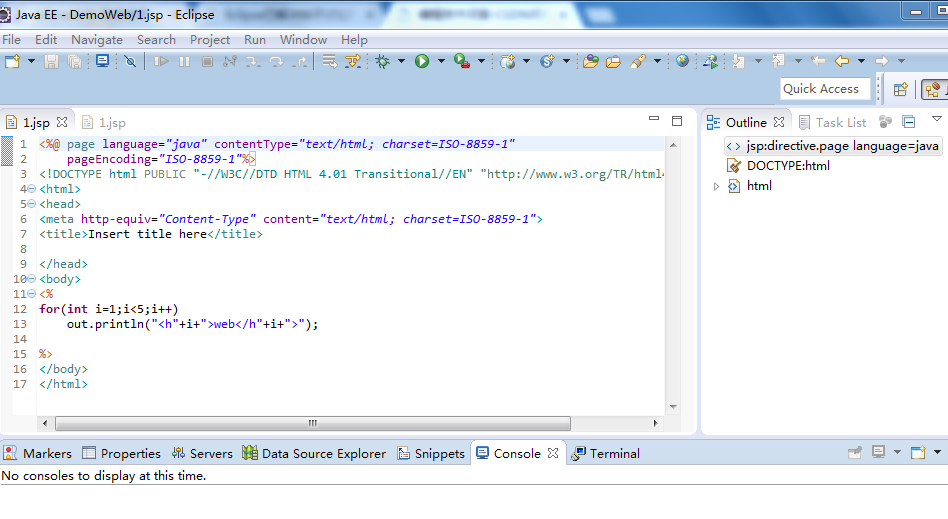Screen dimensions: 948x519
Task: Click the Run External Tools icon
Action: point(462,61)
